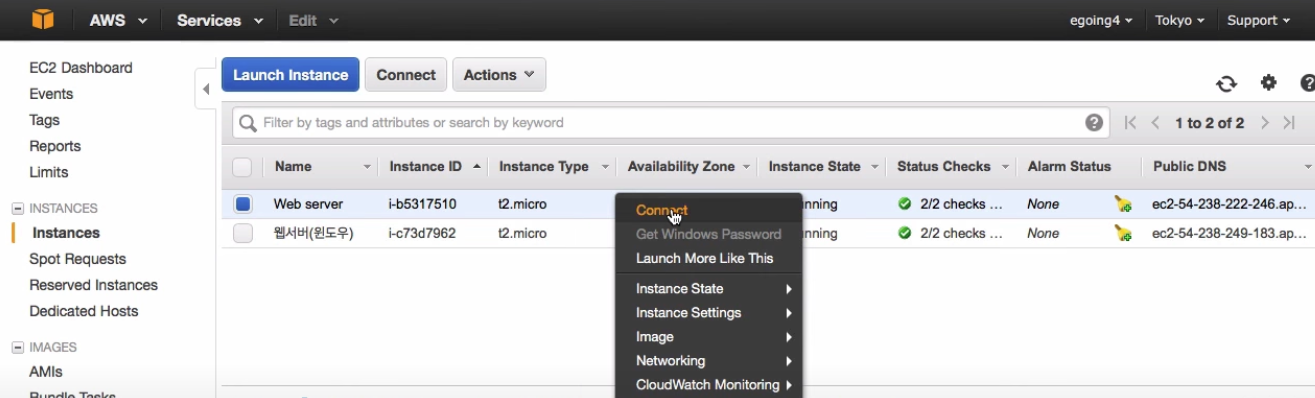
Task: Click the toolbar Connect button
Action: click(x=406, y=75)
